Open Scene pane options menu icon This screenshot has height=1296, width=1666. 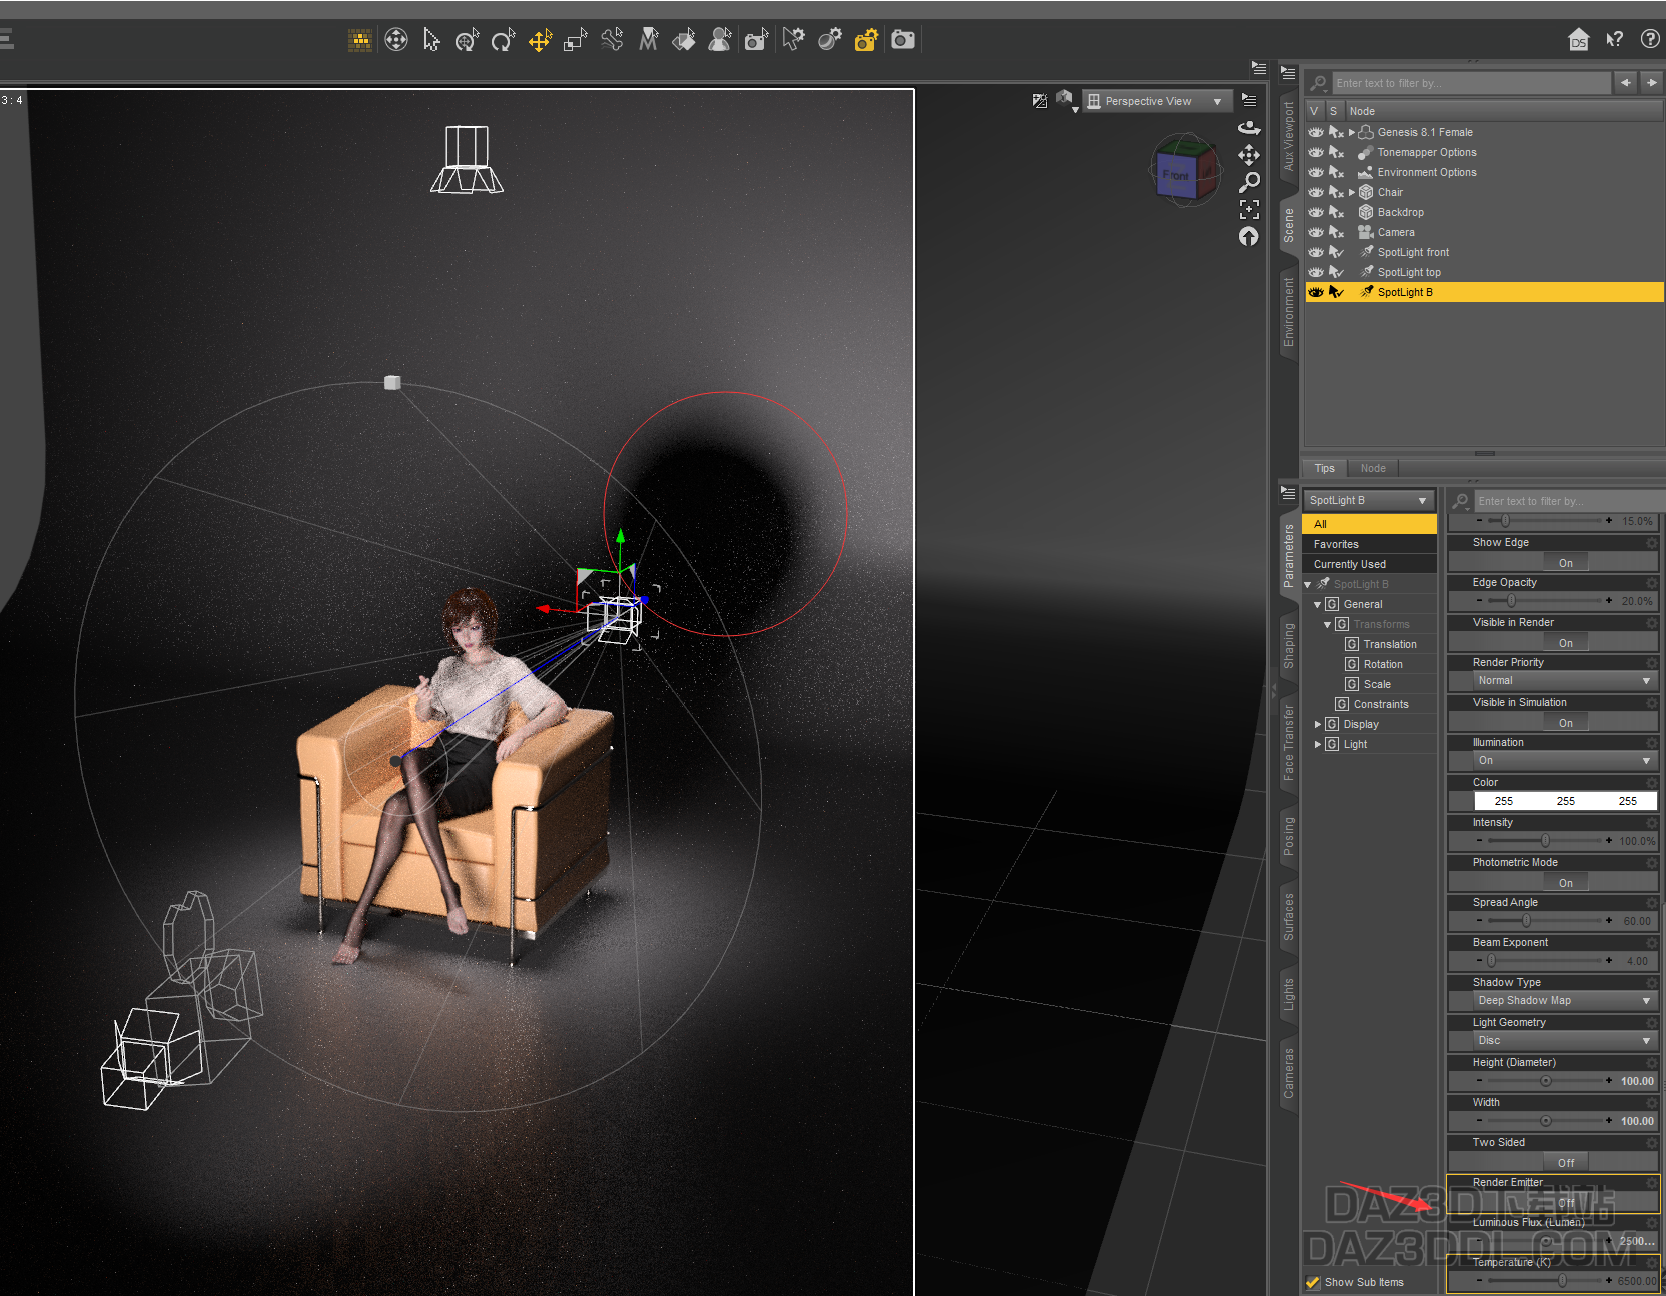coord(1288,74)
